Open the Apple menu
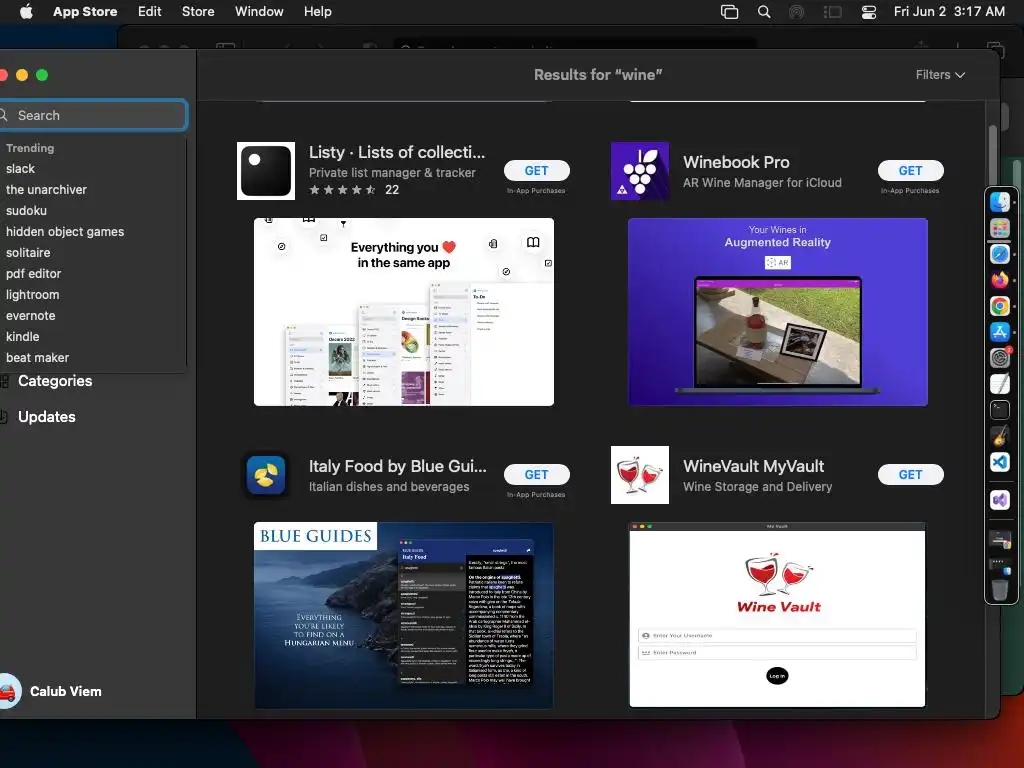The image size is (1024, 768). (x=26, y=12)
